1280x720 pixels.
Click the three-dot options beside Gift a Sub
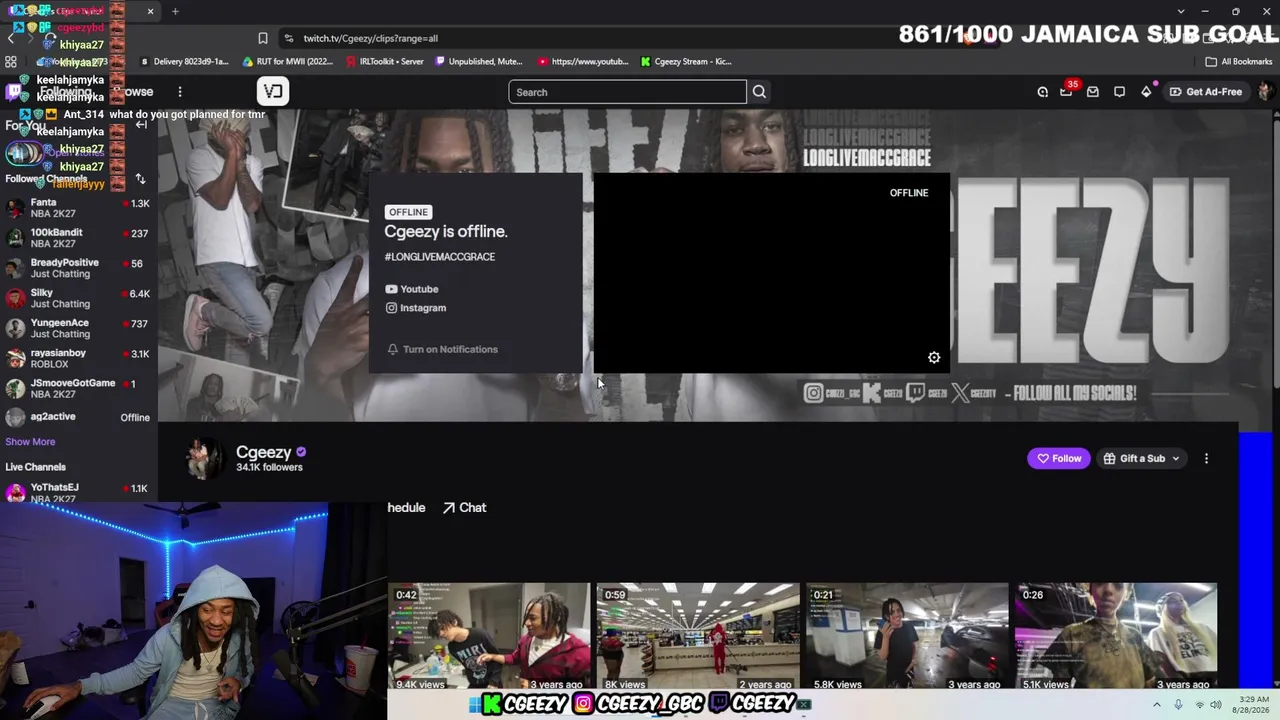click(1206, 458)
